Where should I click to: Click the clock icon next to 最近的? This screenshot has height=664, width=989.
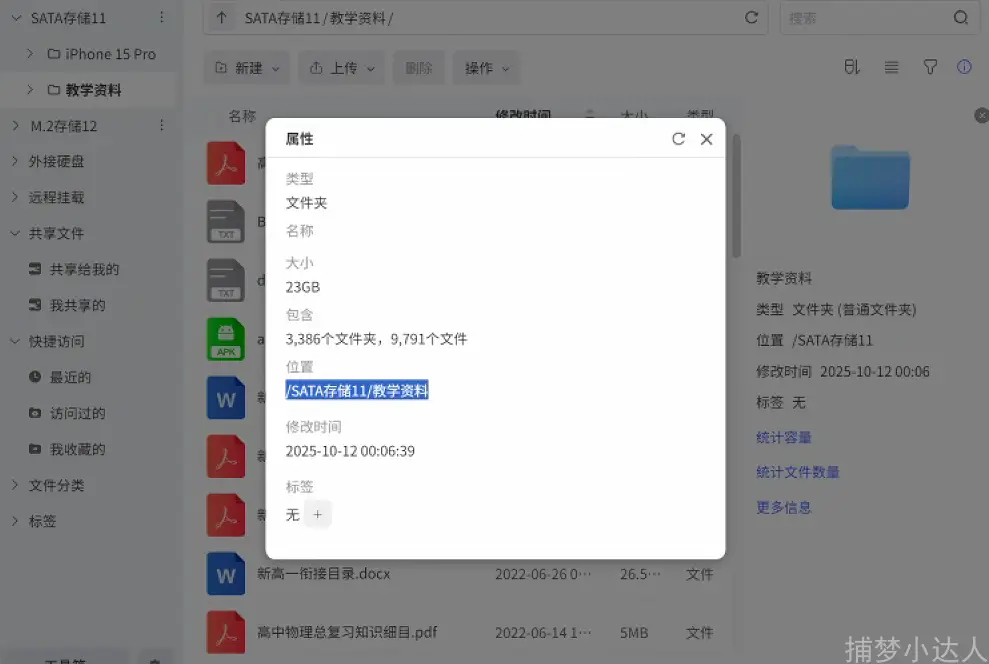(x=34, y=377)
